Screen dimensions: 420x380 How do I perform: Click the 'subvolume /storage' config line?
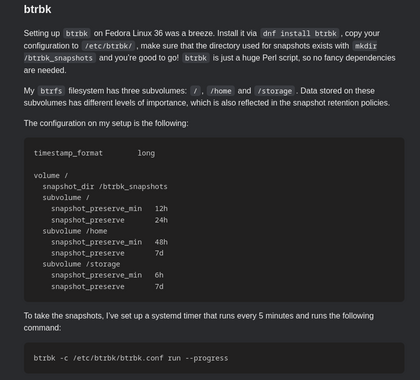click(81, 264)
